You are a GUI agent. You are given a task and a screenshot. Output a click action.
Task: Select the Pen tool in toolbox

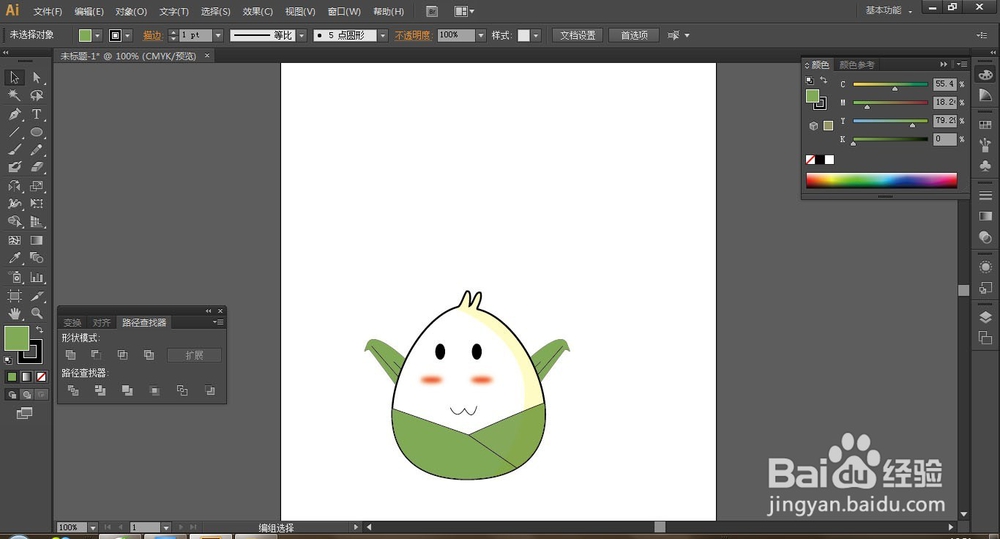(x=15, y=114)
